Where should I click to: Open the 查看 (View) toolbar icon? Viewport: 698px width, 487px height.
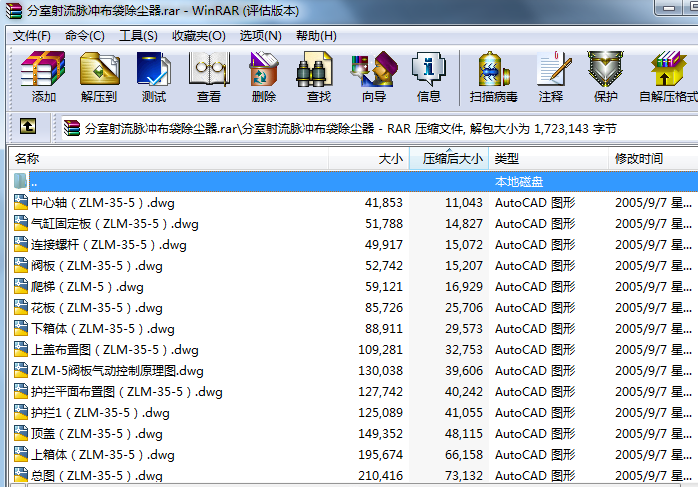(209, 69)
